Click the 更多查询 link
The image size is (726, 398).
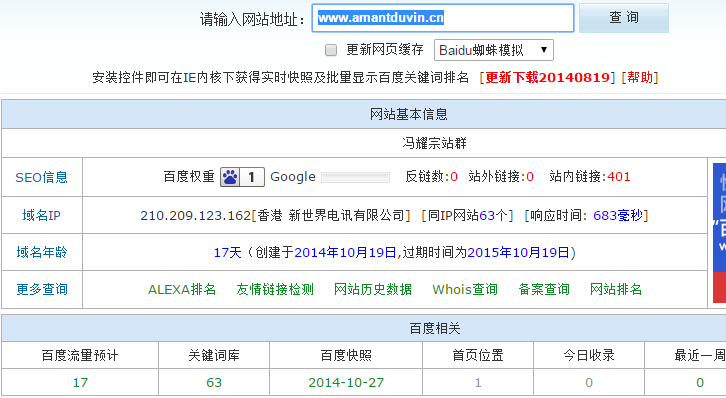pos(42,289)
